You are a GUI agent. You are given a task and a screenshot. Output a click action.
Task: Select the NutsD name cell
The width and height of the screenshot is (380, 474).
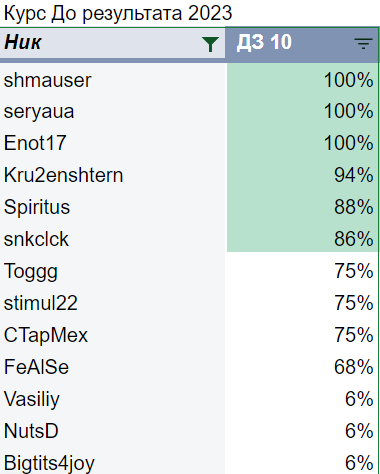(x=113, y=431)
